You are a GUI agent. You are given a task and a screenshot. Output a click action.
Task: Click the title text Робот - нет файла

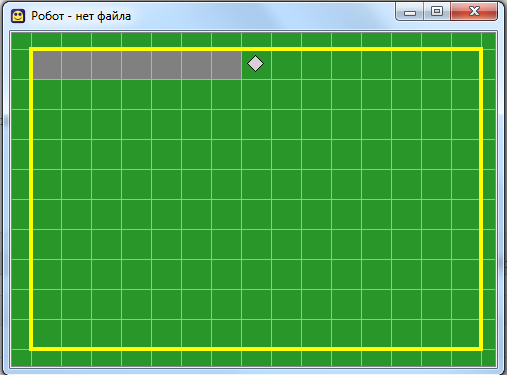tap(81, 16)
